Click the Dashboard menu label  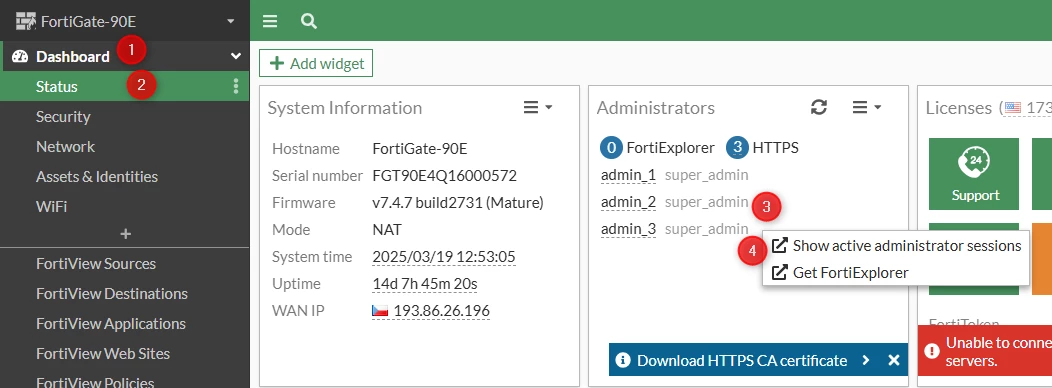pos(72,56)
